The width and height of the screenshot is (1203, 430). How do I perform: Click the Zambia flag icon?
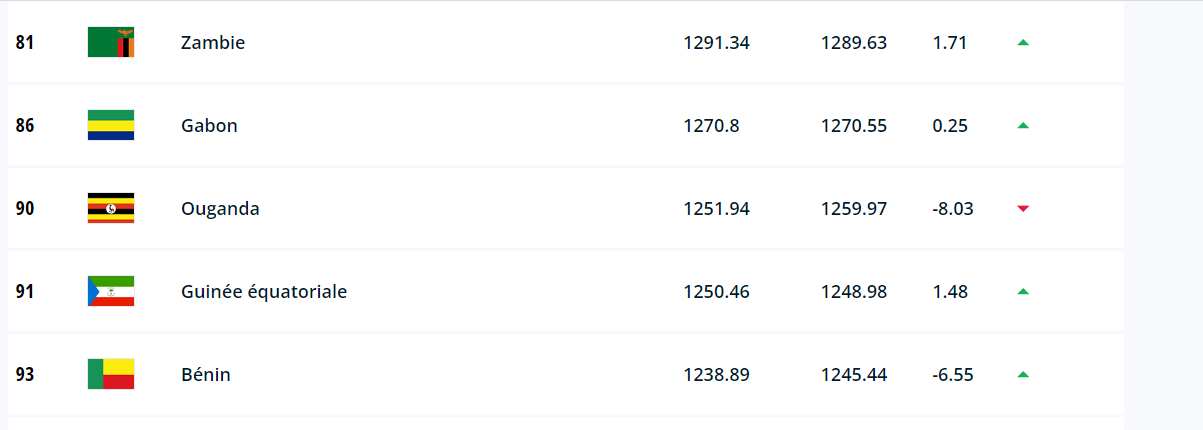(111, 43)
